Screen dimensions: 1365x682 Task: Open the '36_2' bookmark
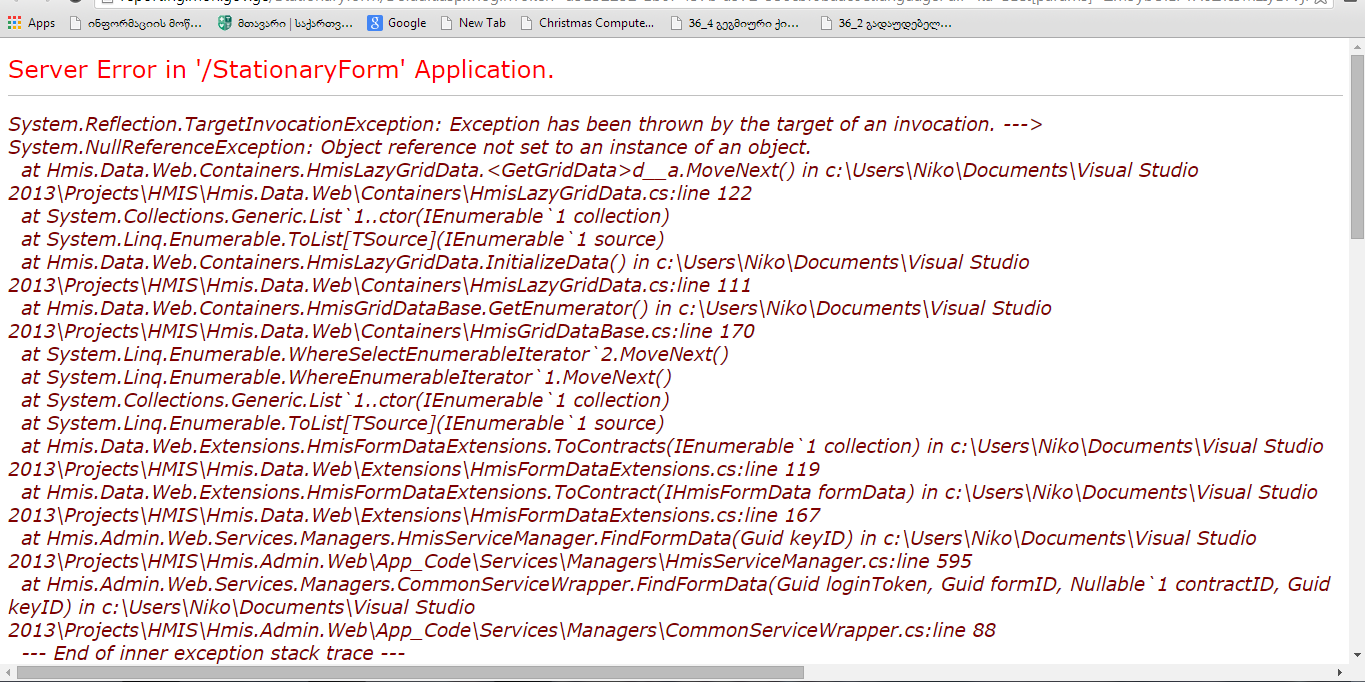886,23
